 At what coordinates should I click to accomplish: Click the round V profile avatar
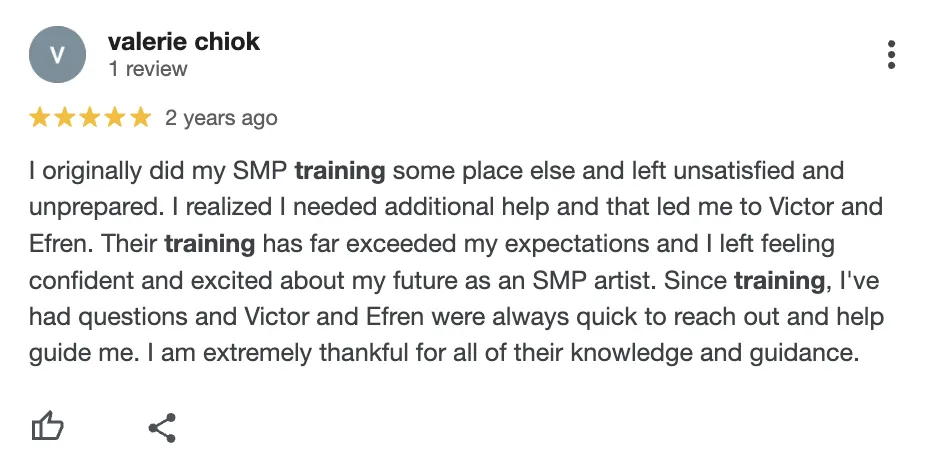click(x=57, y=54)
